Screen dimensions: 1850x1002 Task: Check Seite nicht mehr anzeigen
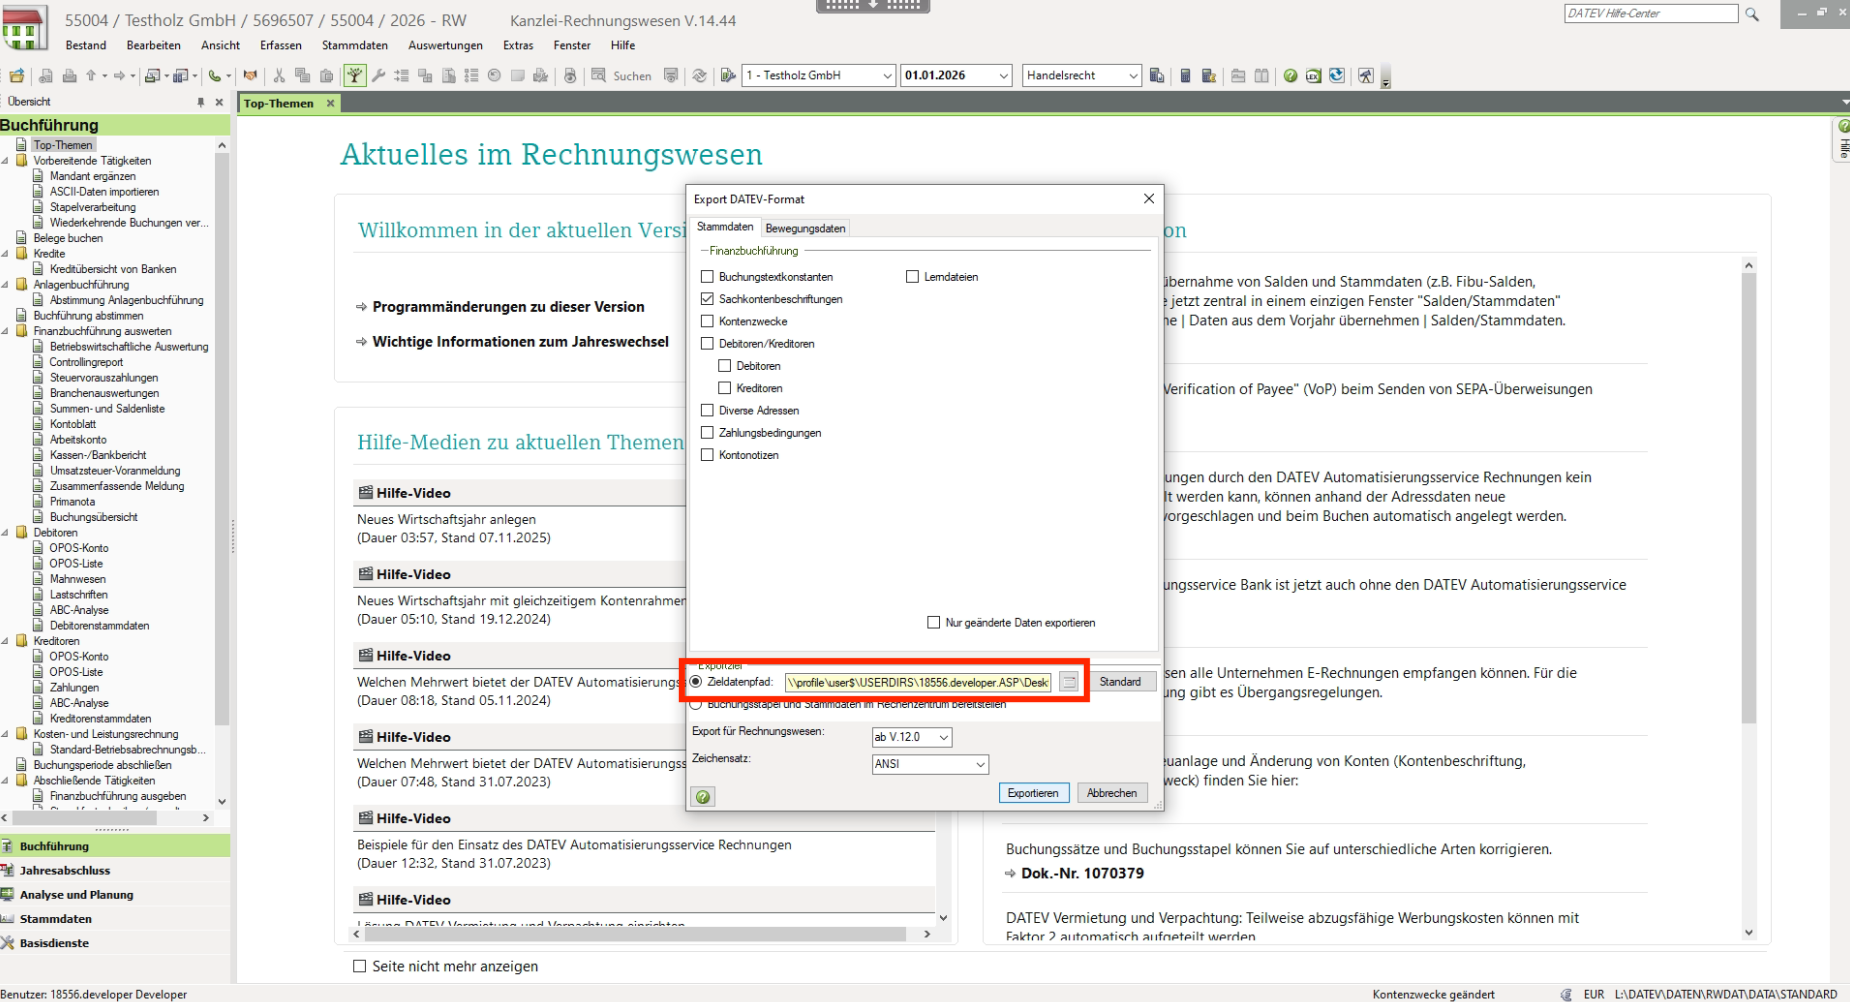tap(360, 966)
